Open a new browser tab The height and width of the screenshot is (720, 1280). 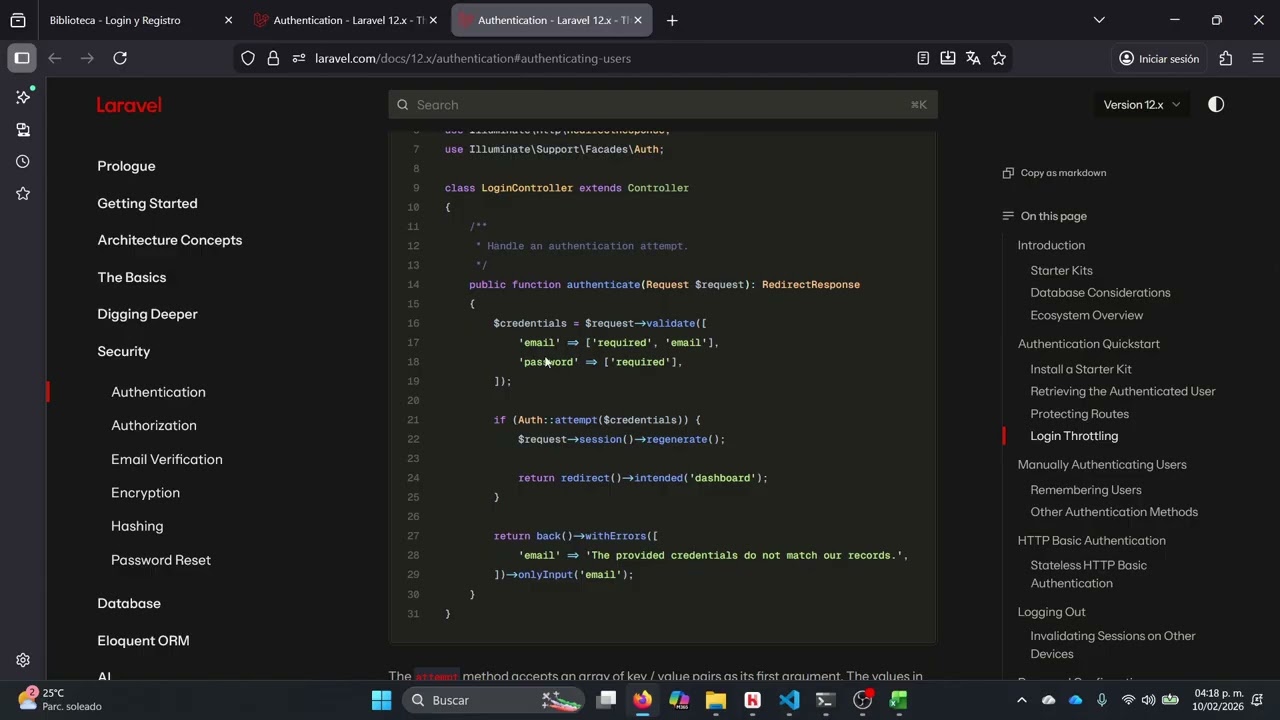(x=672, y=20)
